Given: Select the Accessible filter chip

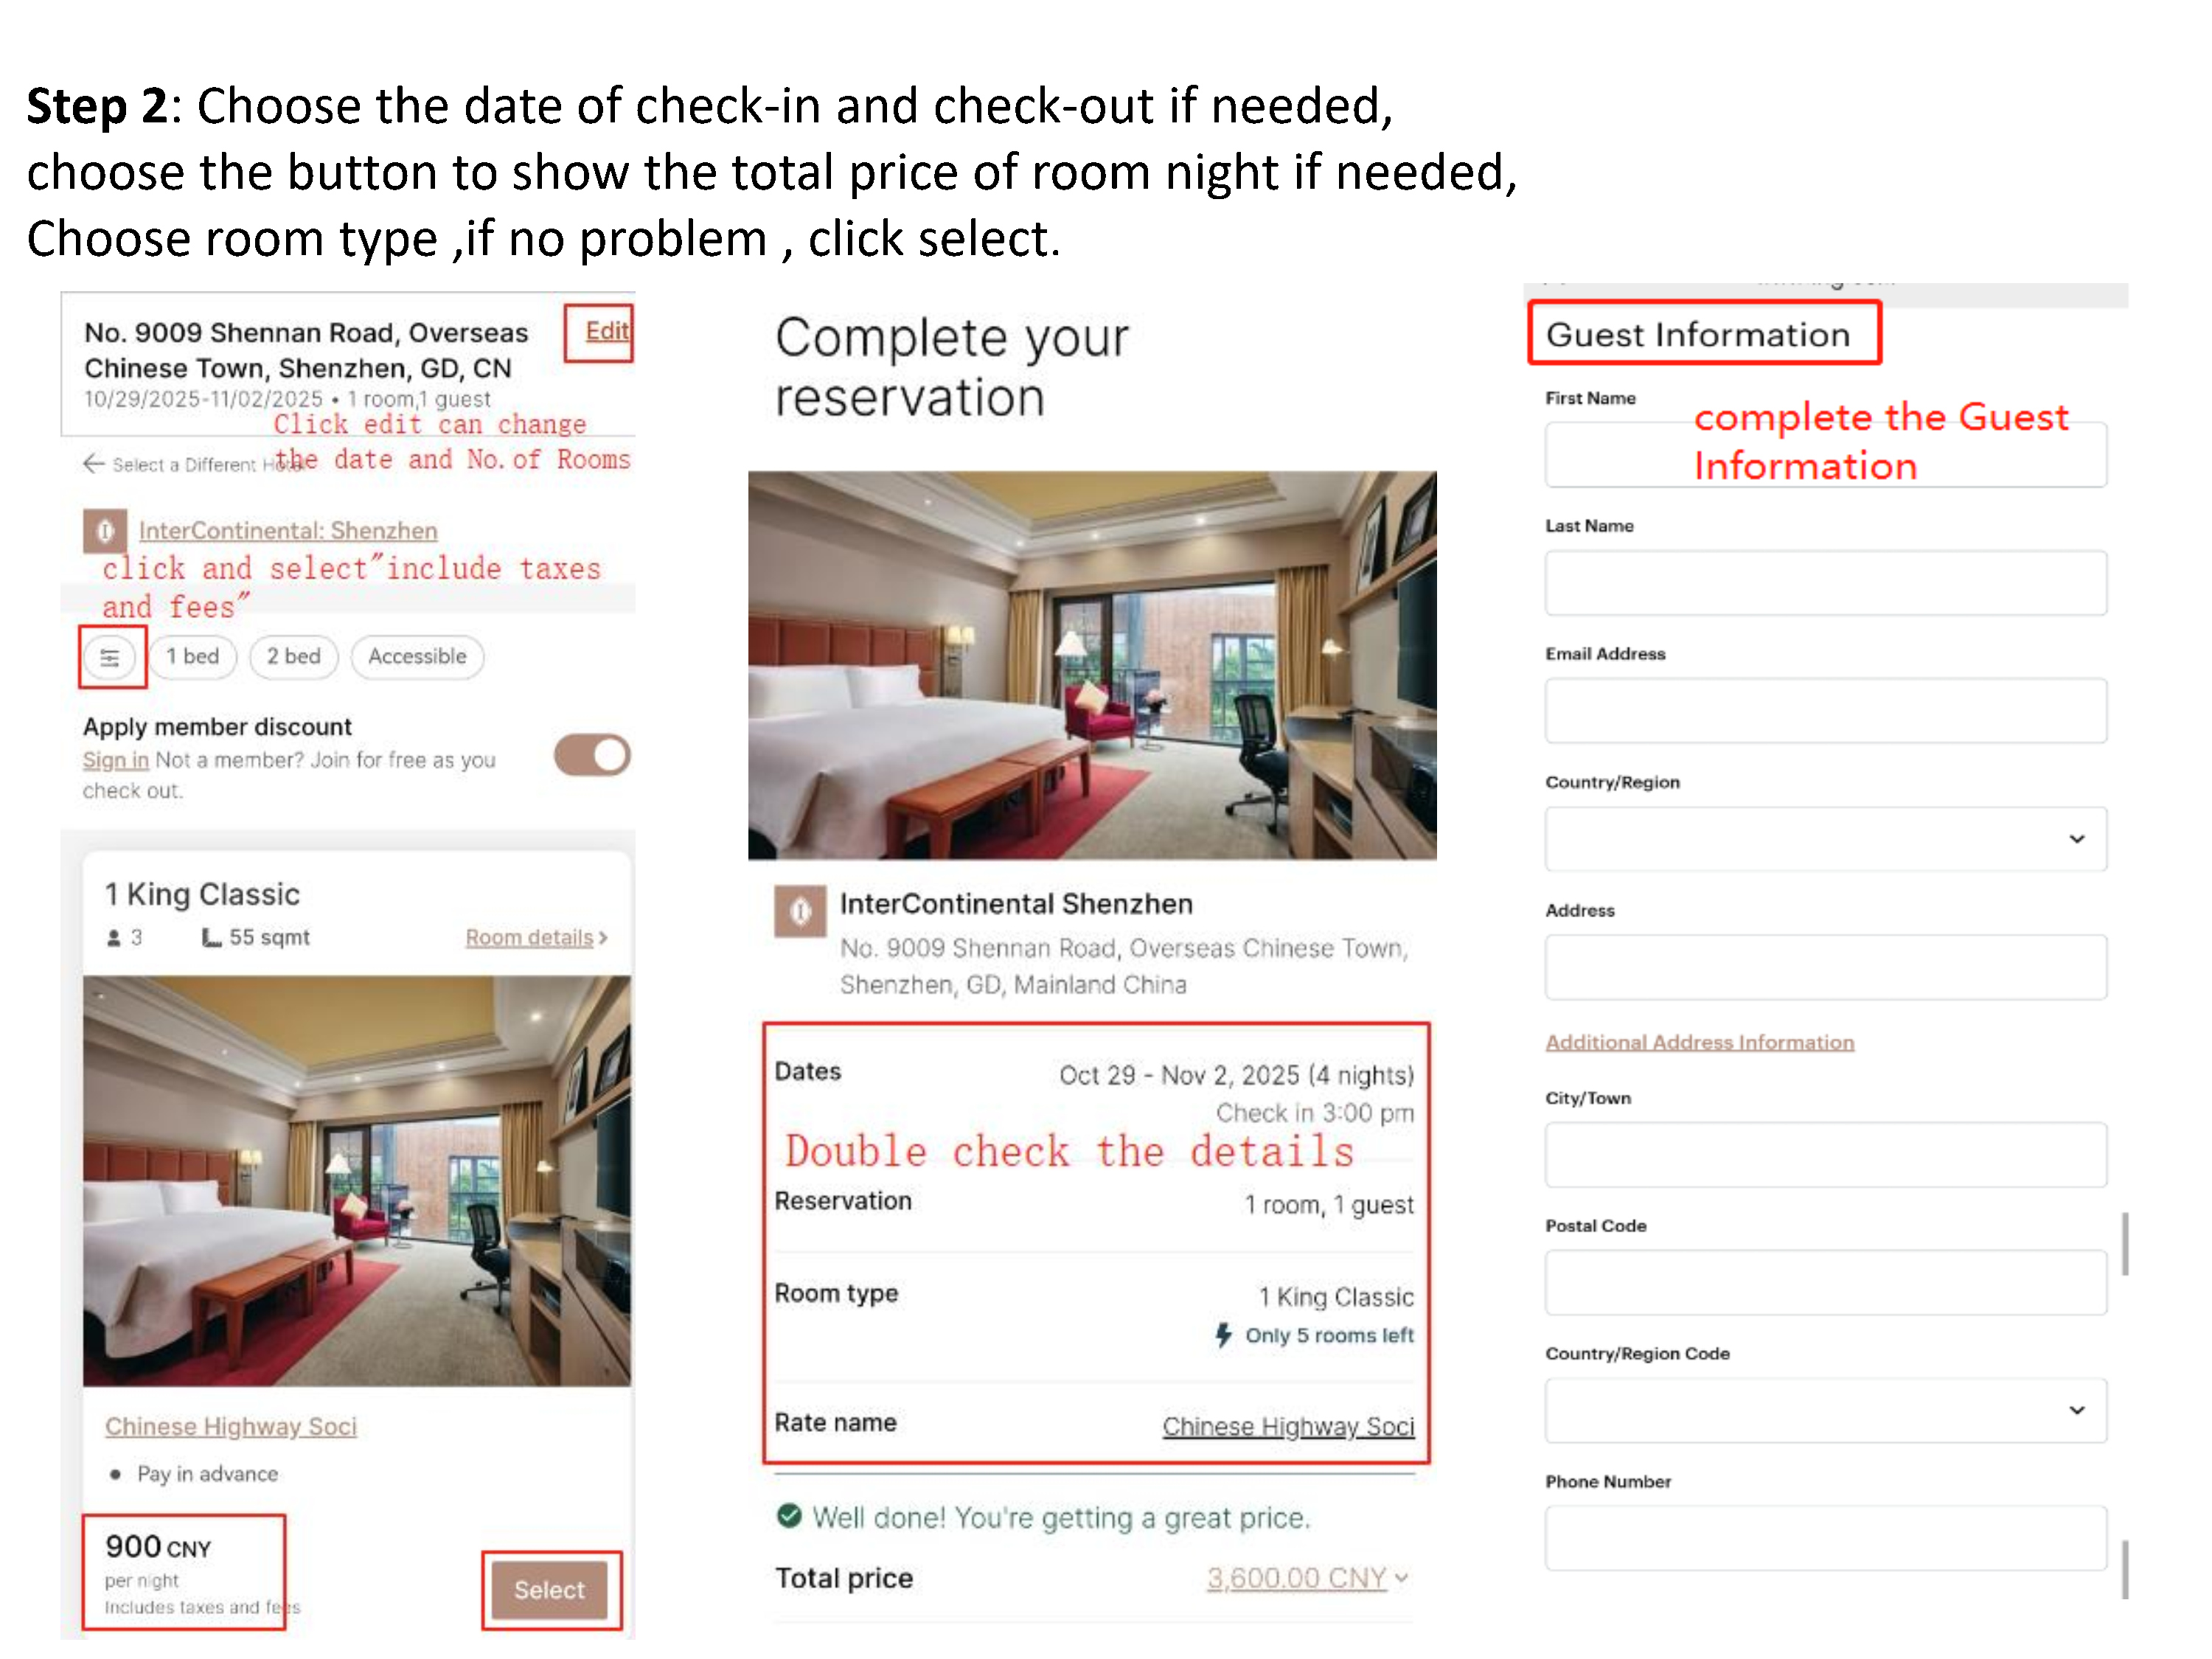Looking at the screenshot, I should tap(417, 657).
